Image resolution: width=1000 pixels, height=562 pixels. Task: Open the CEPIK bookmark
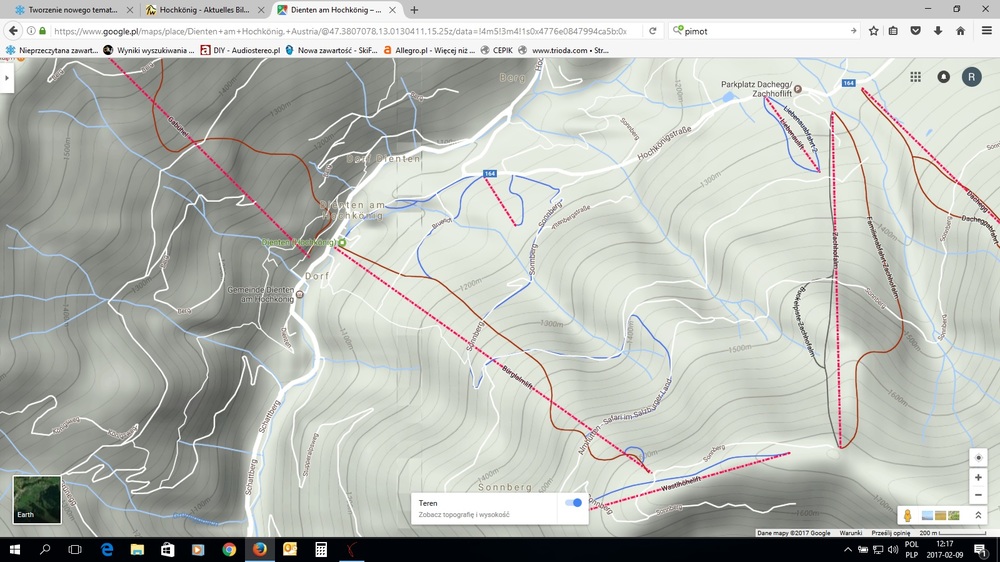click(497, 50)
